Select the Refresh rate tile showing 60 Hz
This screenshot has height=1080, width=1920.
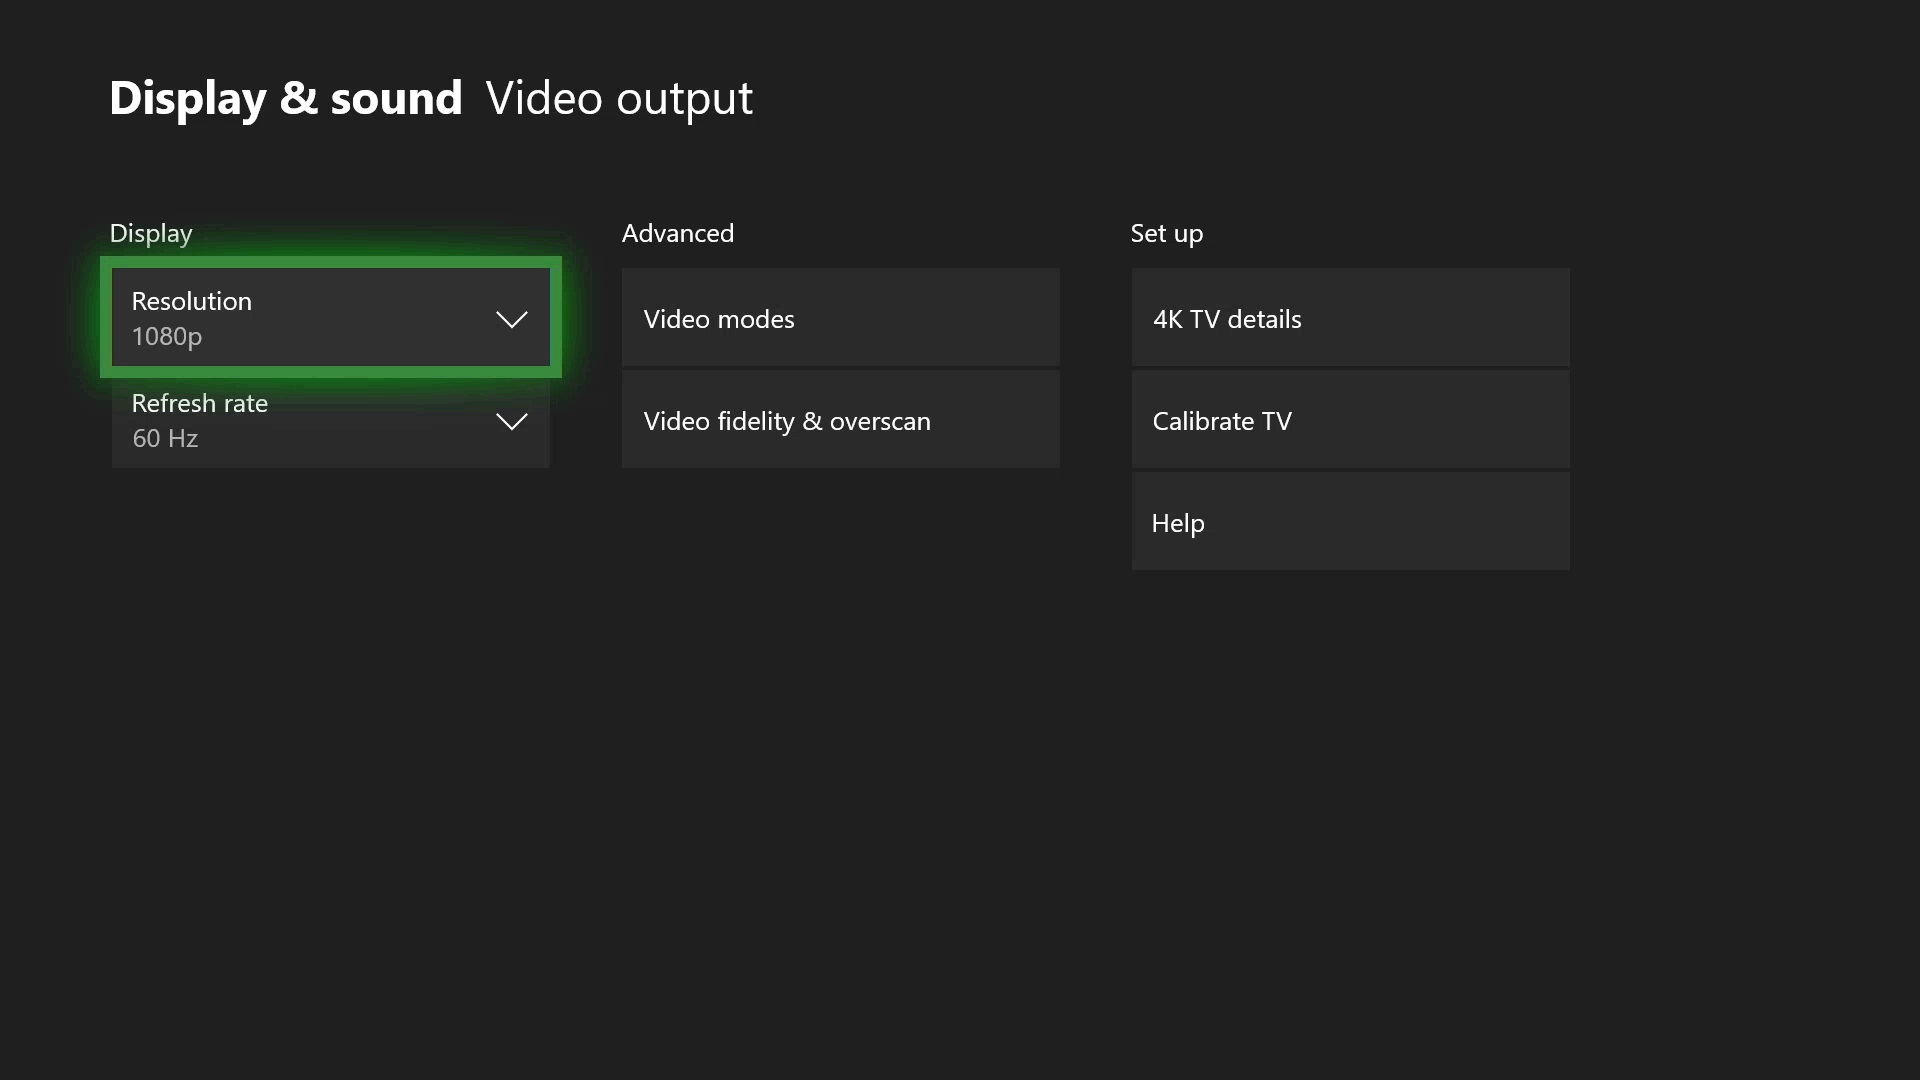(330, 420)
